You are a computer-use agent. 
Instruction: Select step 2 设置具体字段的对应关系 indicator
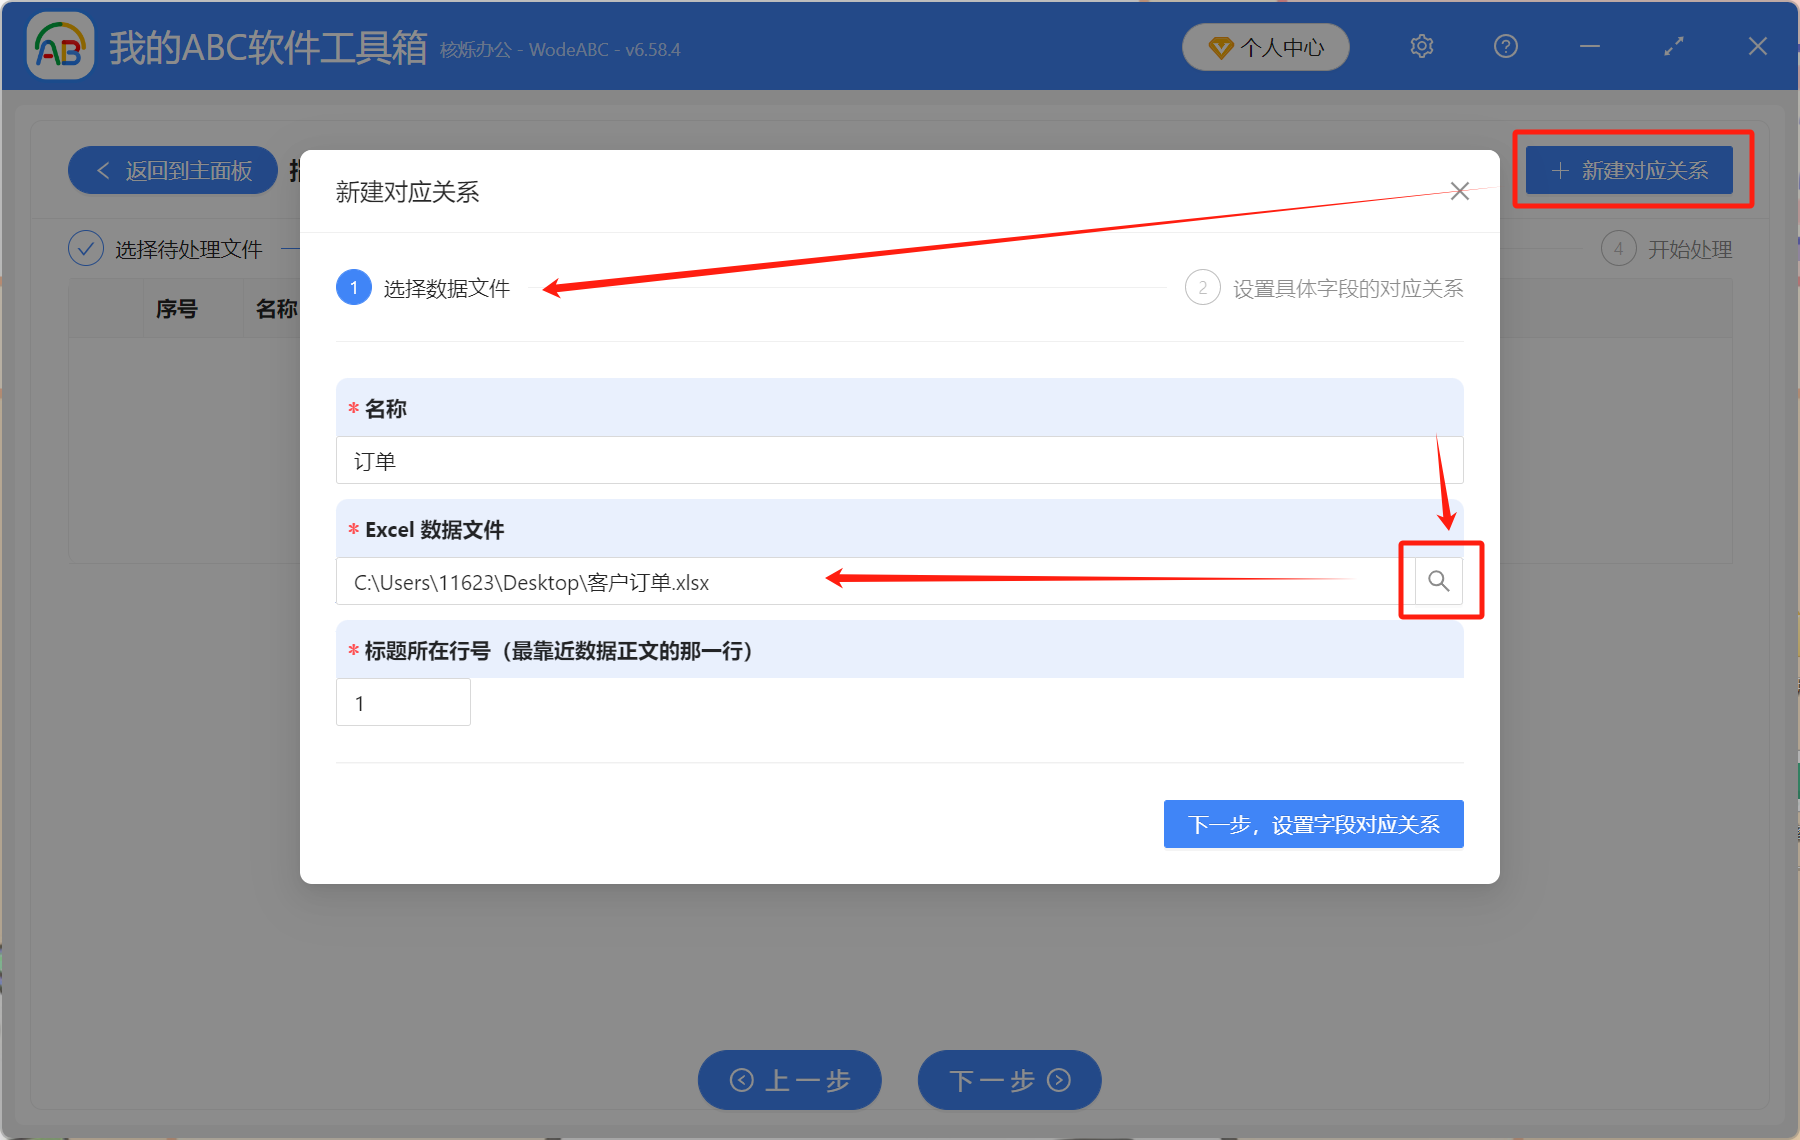(1203, 288)
